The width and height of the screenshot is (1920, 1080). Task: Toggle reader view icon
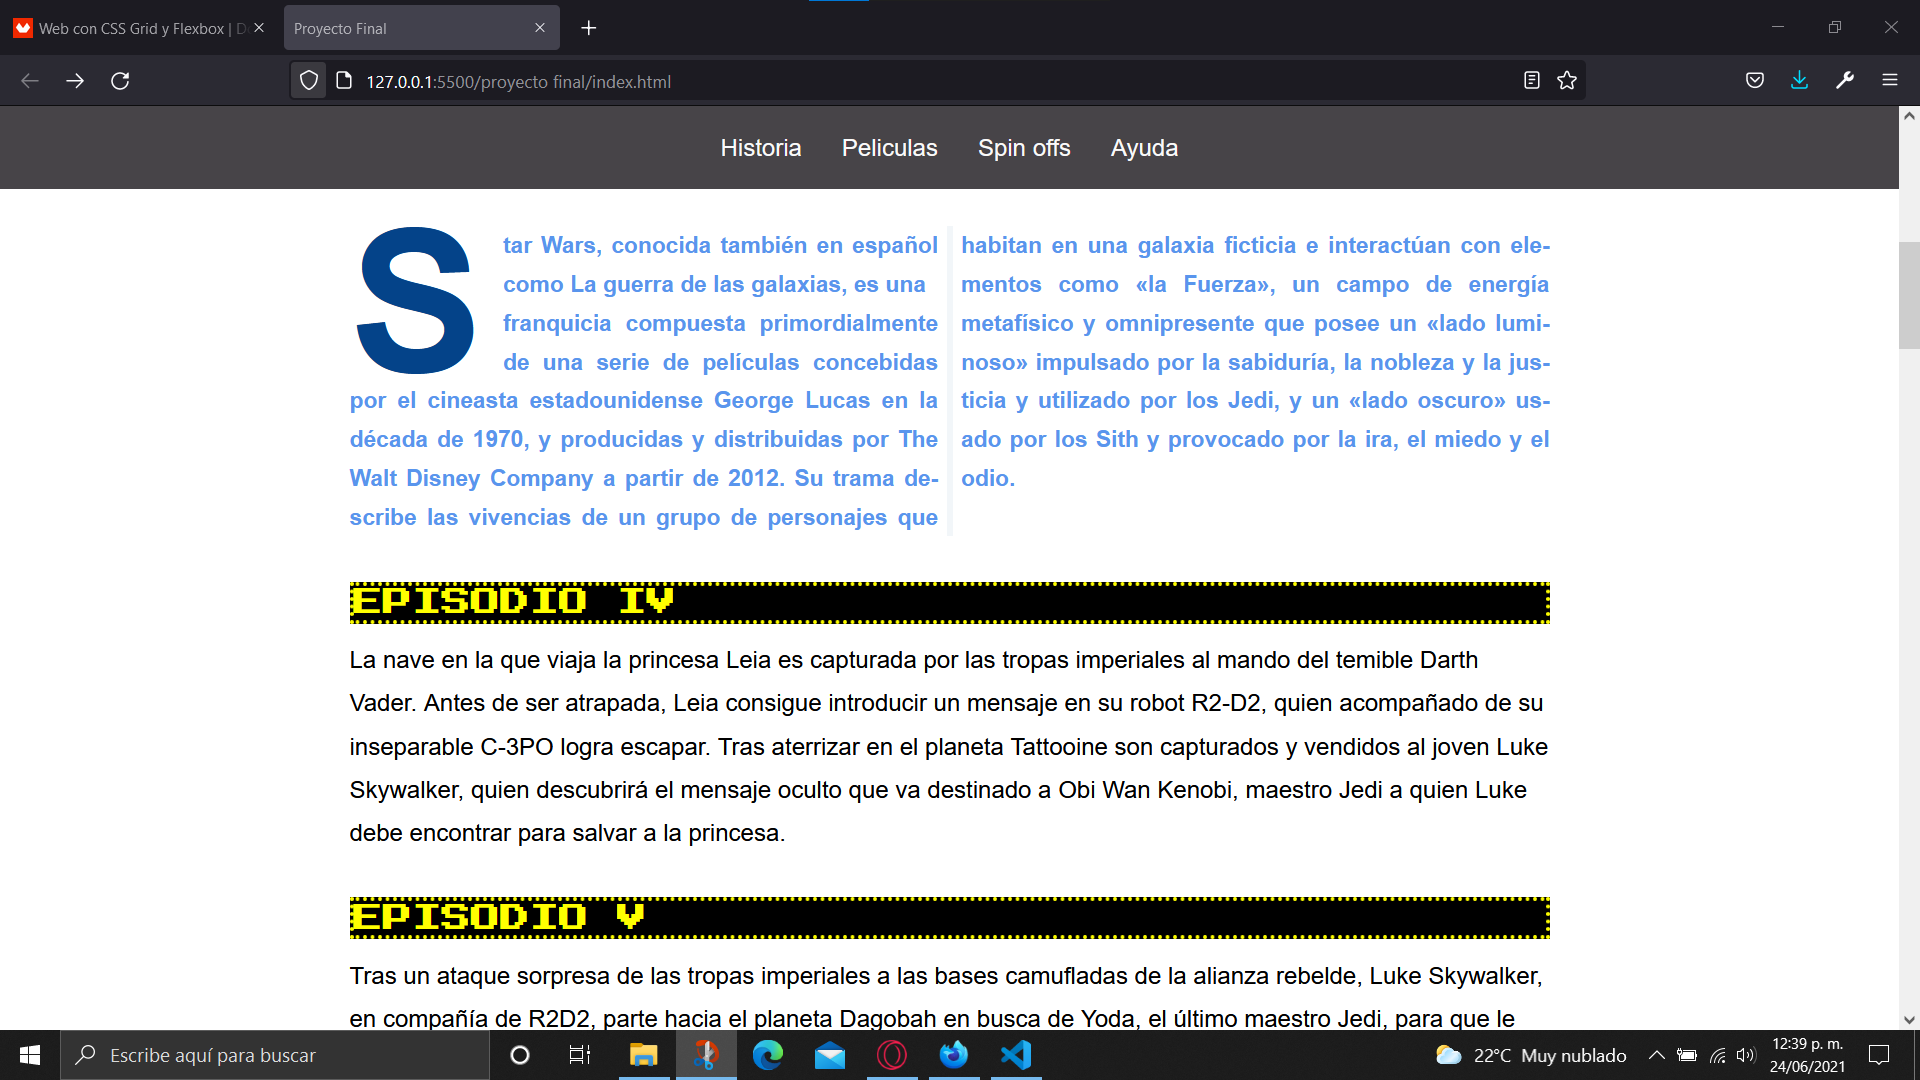[x=1531, y=81]
